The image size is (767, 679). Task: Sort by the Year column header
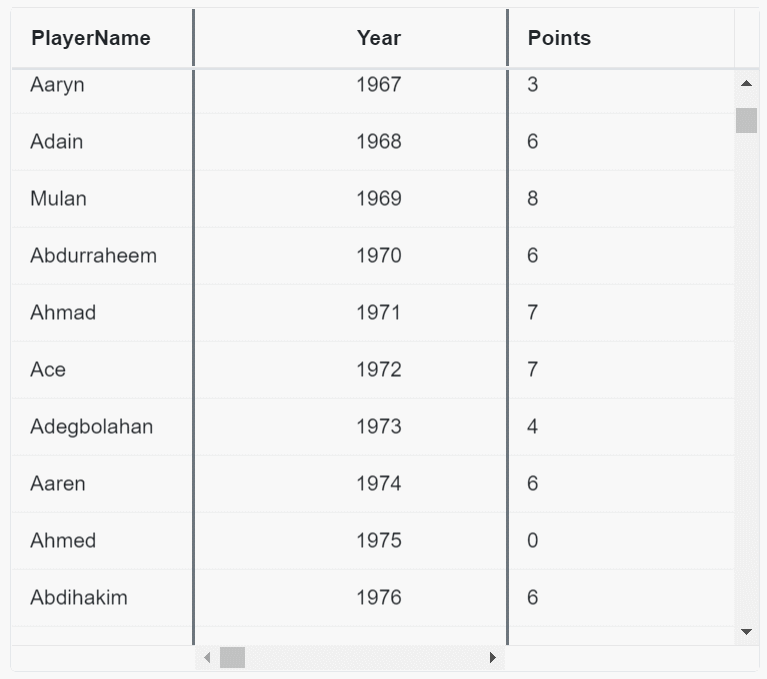coord(378,38)
